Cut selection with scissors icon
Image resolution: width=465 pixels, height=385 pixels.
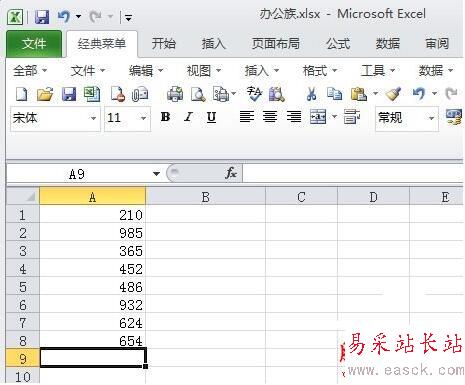[311, 94]
